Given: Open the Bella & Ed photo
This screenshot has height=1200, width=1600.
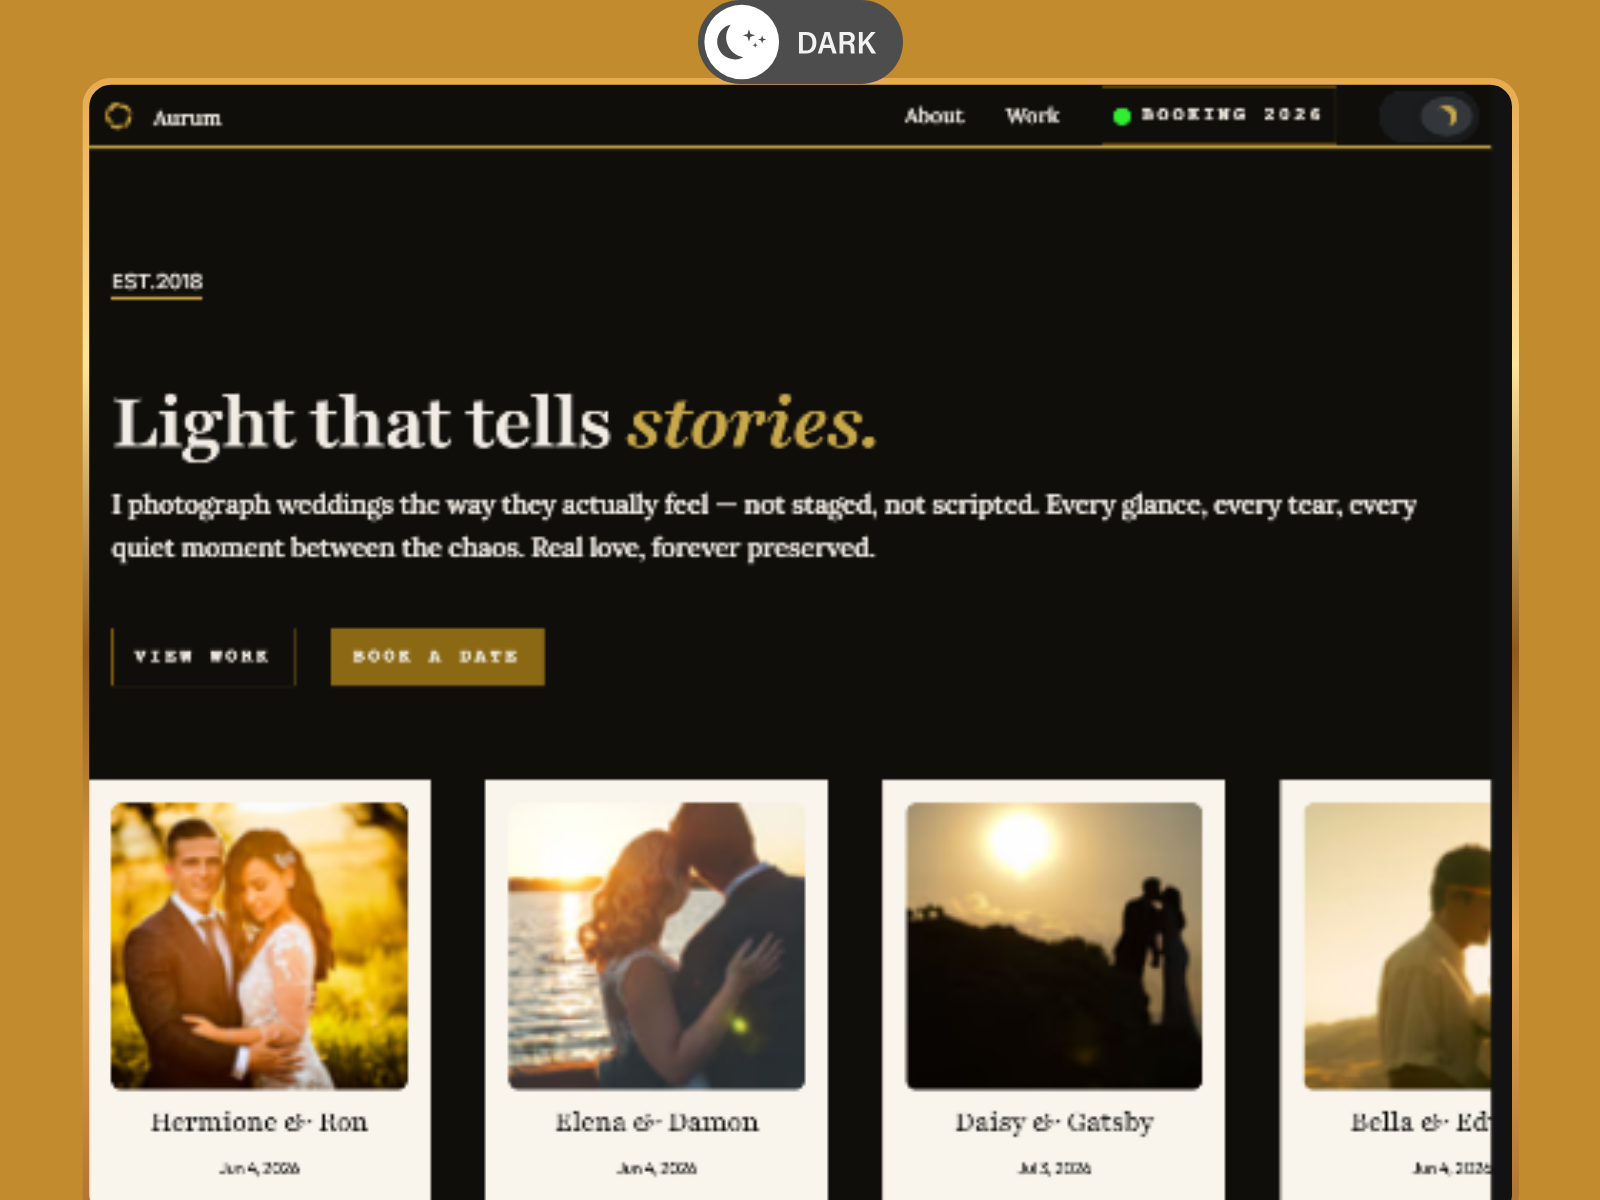Looking at the screenshot, I should coord(1397,945).
